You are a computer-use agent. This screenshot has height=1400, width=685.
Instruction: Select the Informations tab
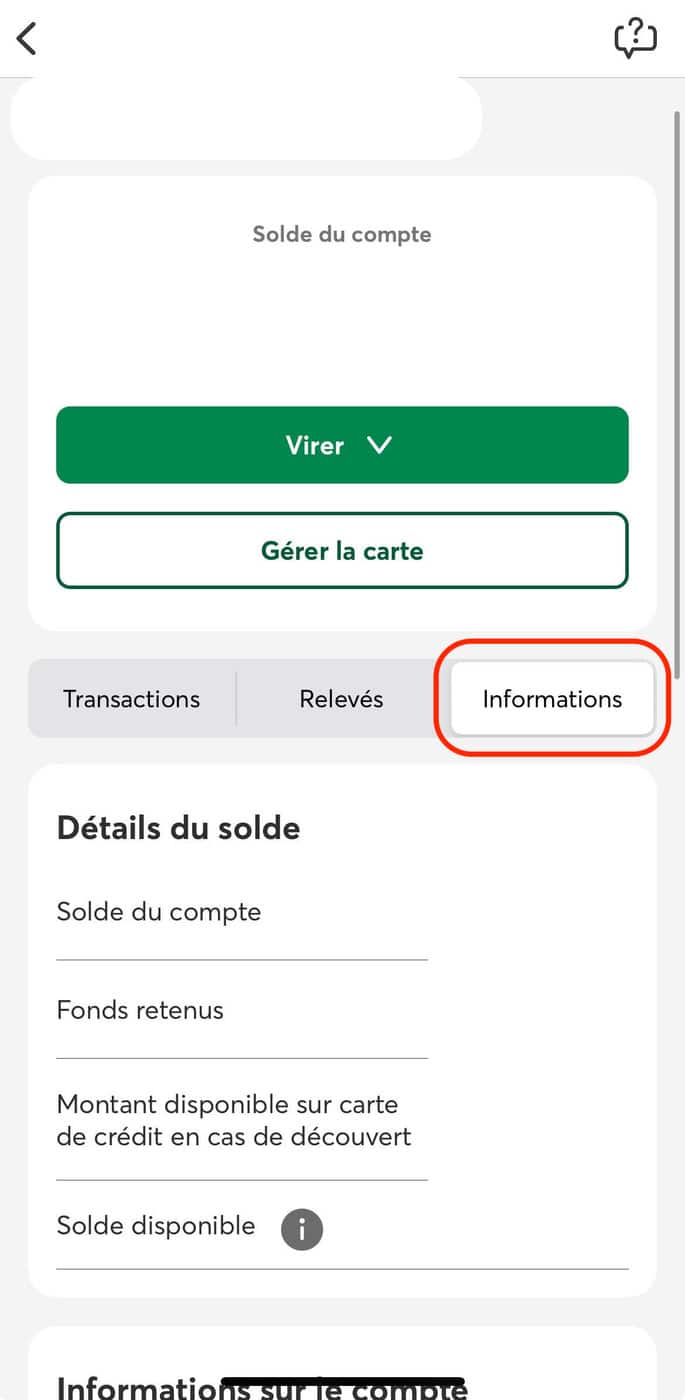(x=551, y=699)
